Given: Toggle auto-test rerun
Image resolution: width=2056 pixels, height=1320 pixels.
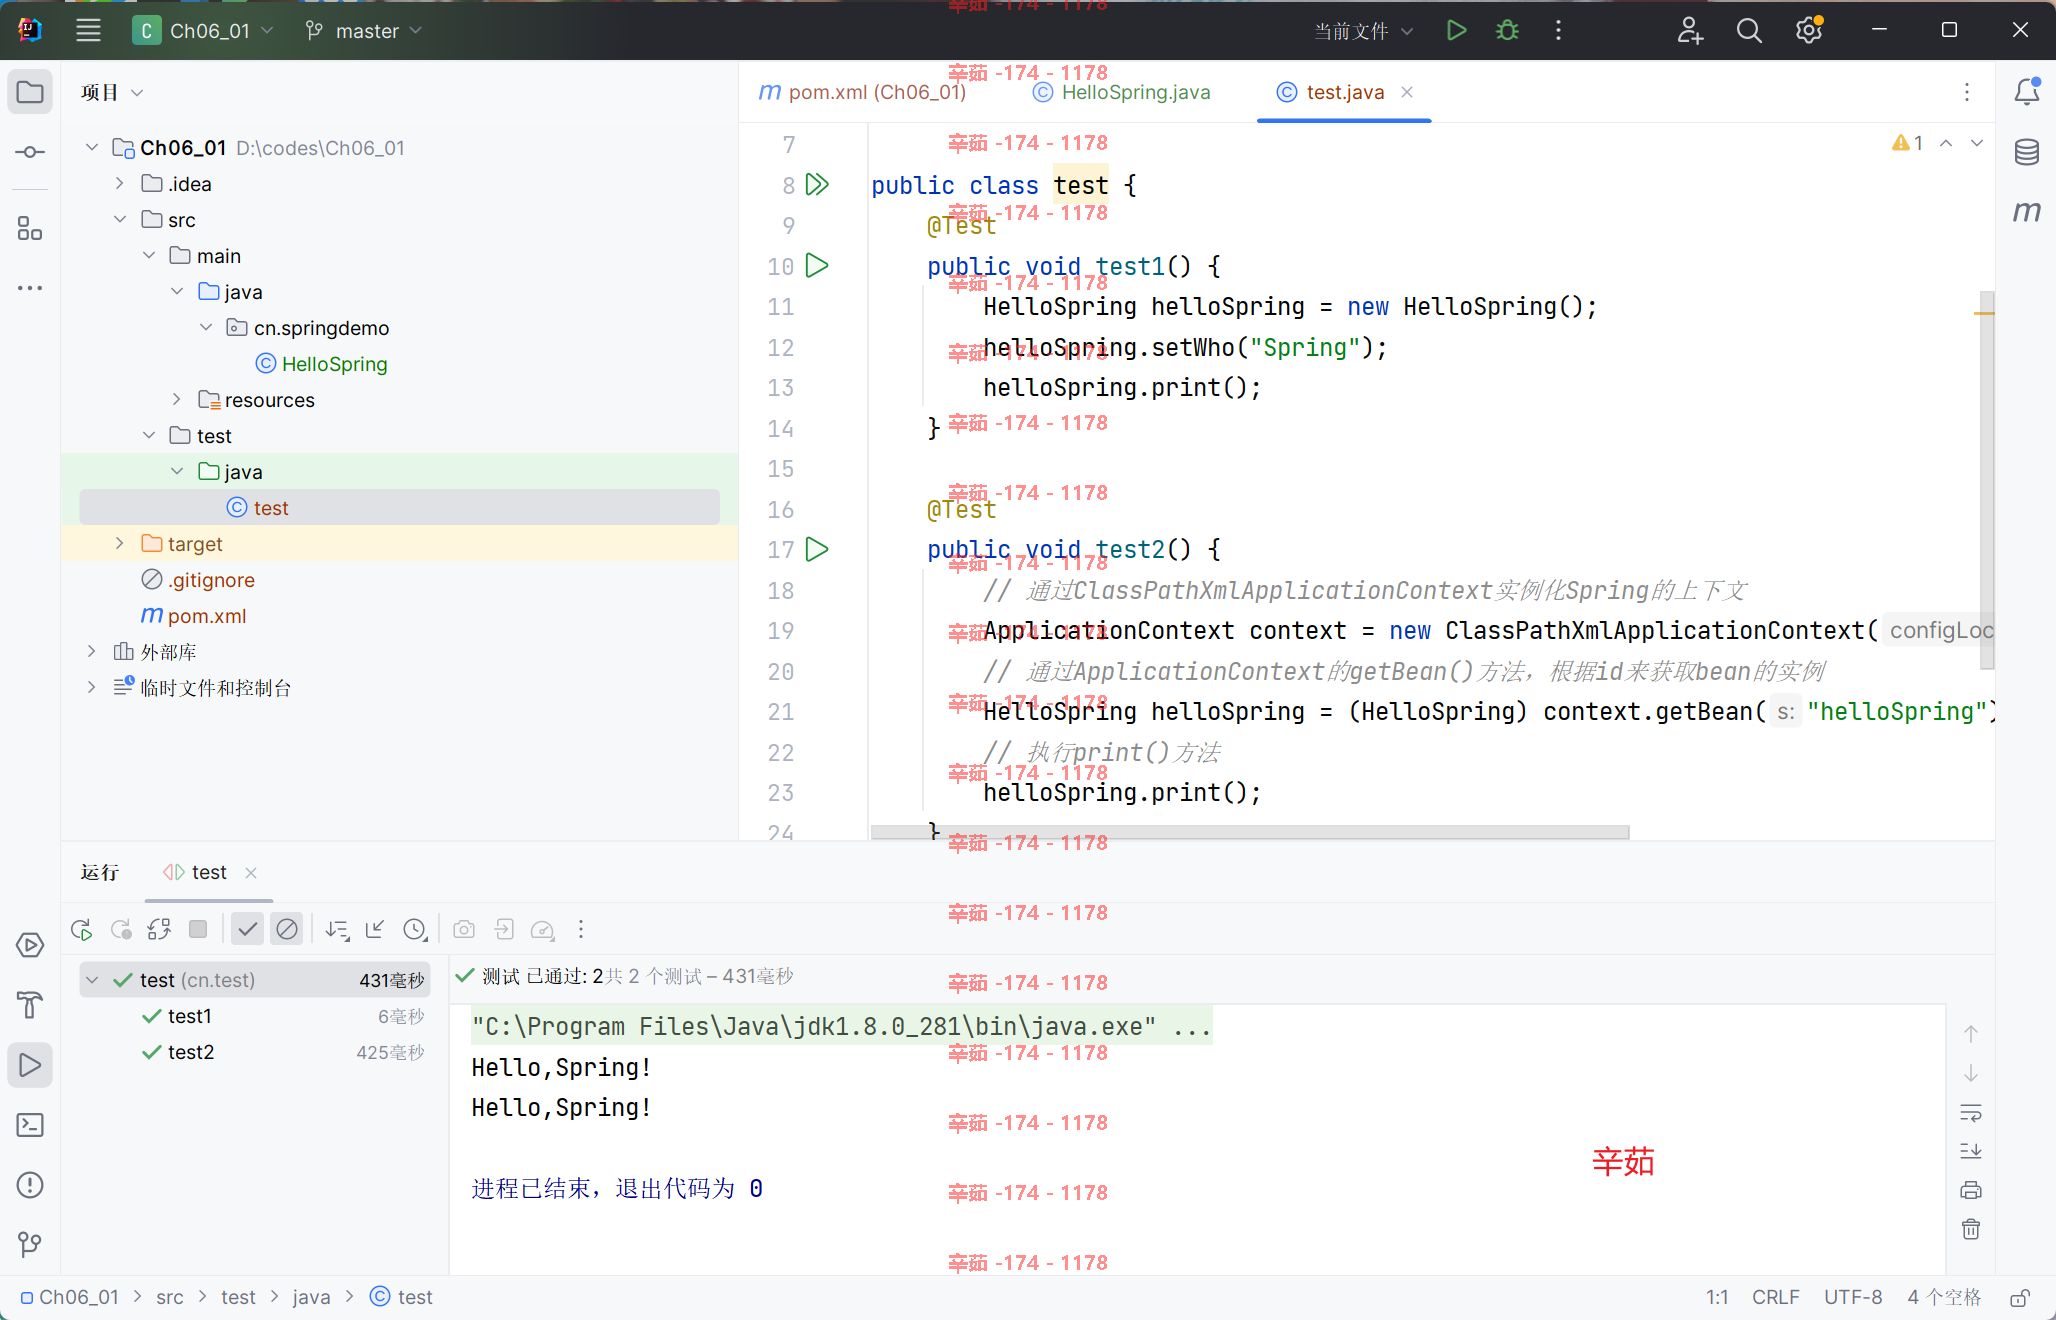Looking at the screenshot, I should (x=160, y=930).
